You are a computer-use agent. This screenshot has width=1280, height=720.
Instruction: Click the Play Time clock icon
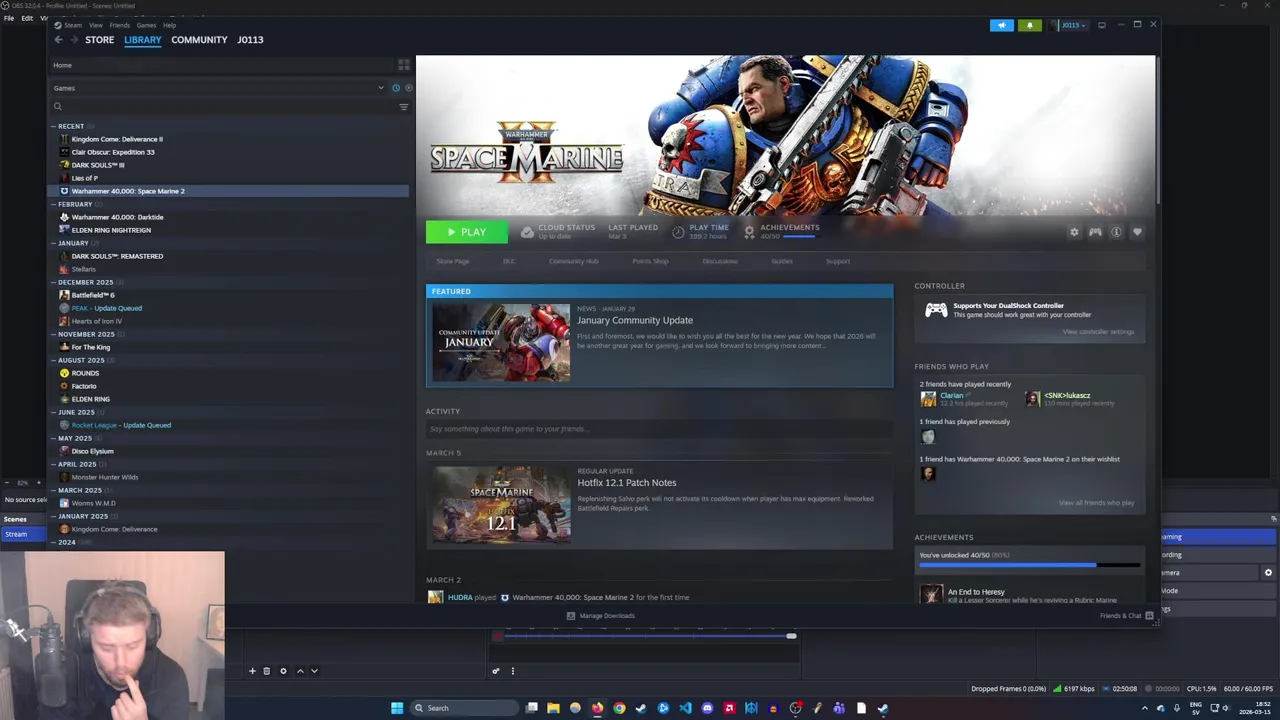click(x=678, y=232)
